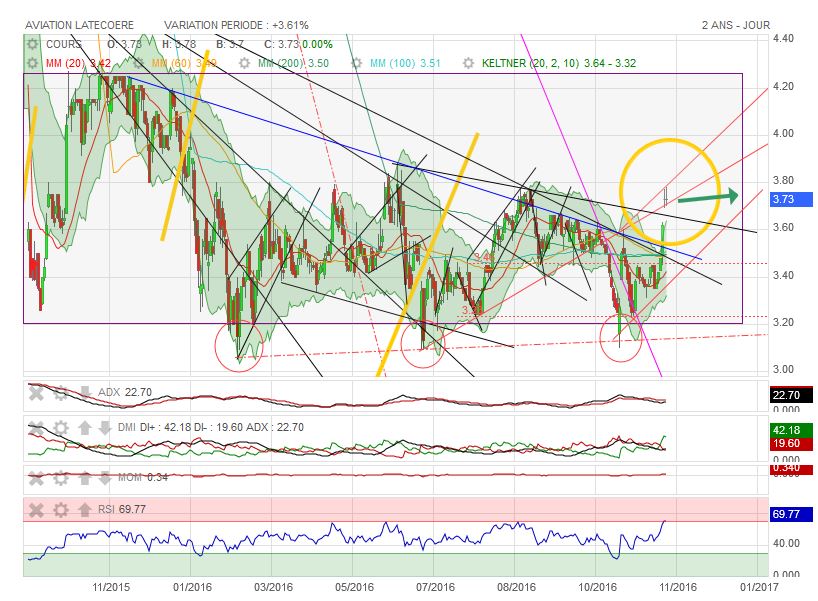This screenshot has width=818, height=601.
Task: Move the MOM panel down
Action: coord(105,477)
